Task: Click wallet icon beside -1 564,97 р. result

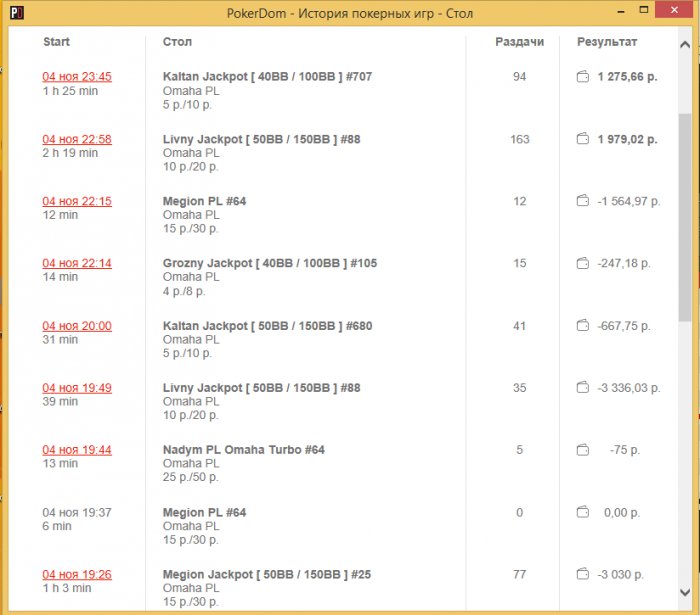Action: point(583,201)
